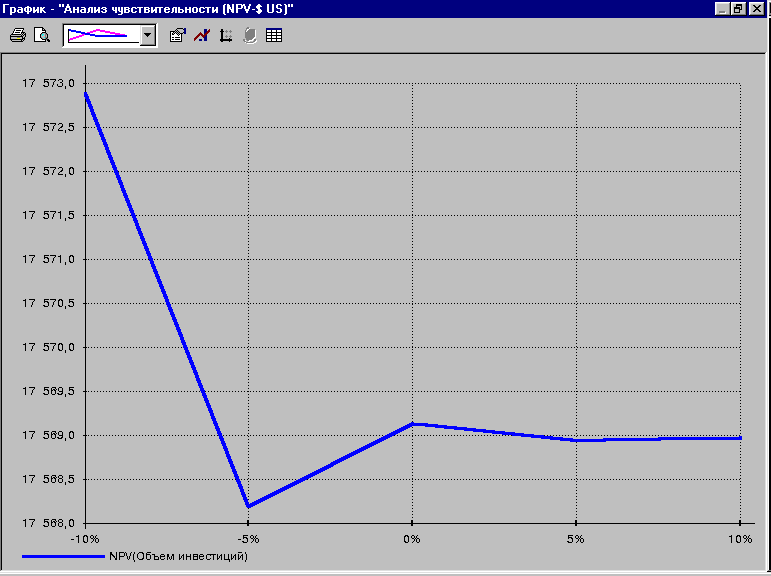Click the NPV line minimum point at -5%
The width and height of the screenshot is (771, 576).
coord(248,506)
